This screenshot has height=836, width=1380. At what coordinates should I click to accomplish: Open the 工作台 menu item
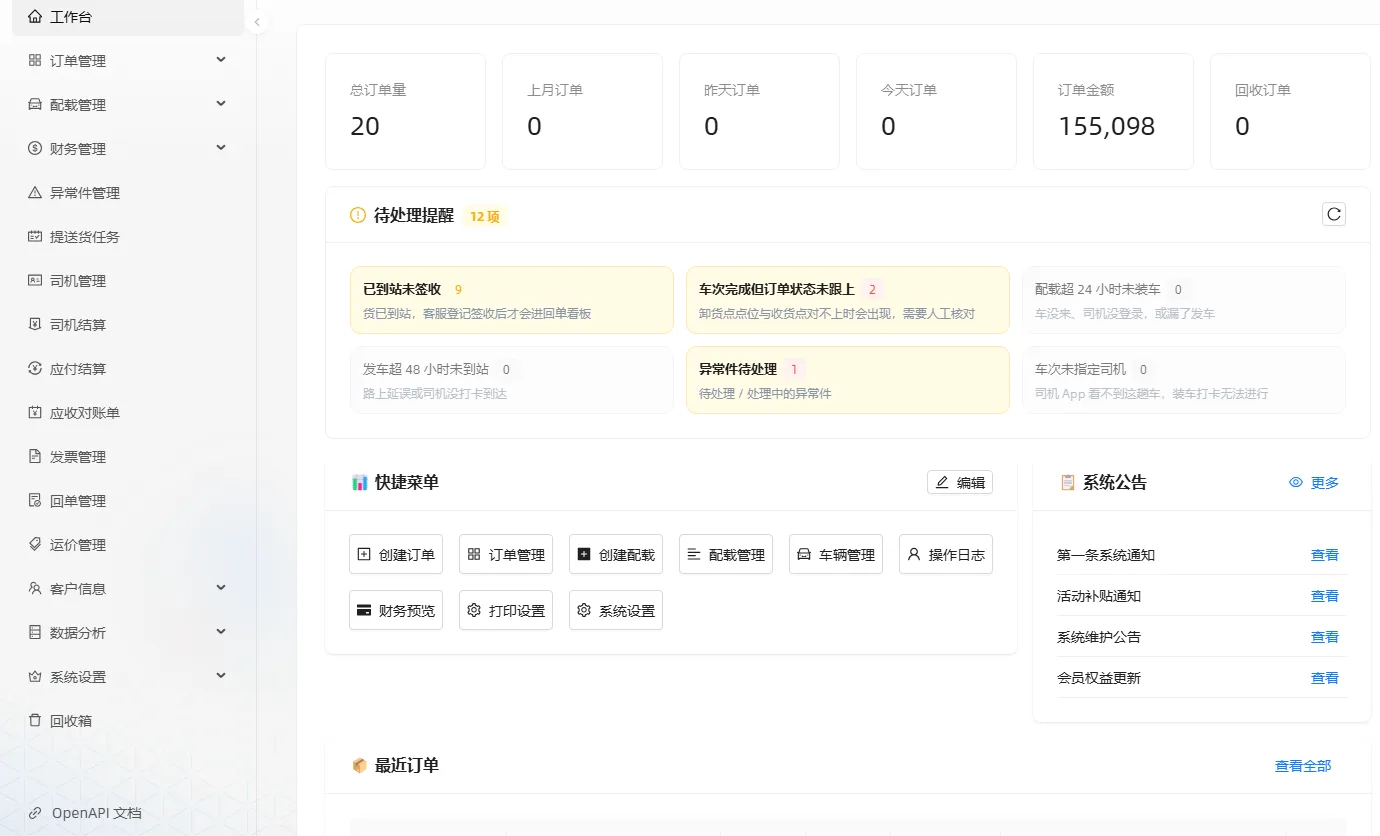[x=128, y=17]
